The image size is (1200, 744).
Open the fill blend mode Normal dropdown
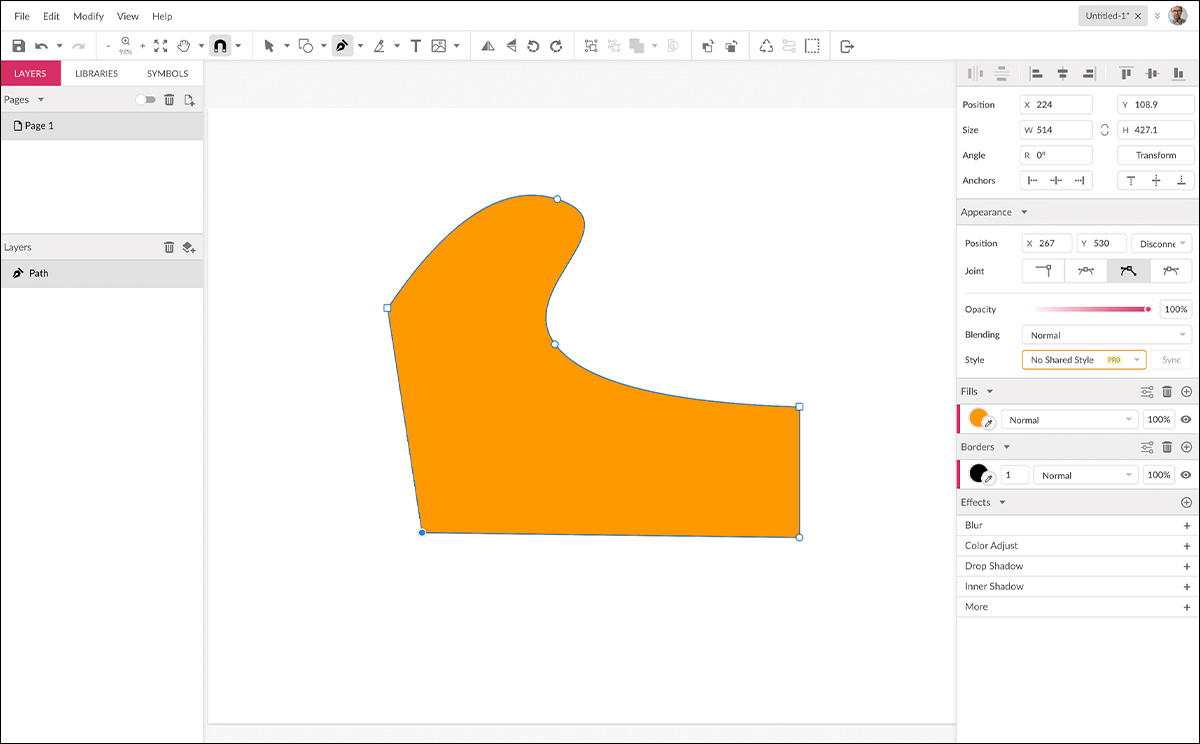click(x=1069, y=420)
